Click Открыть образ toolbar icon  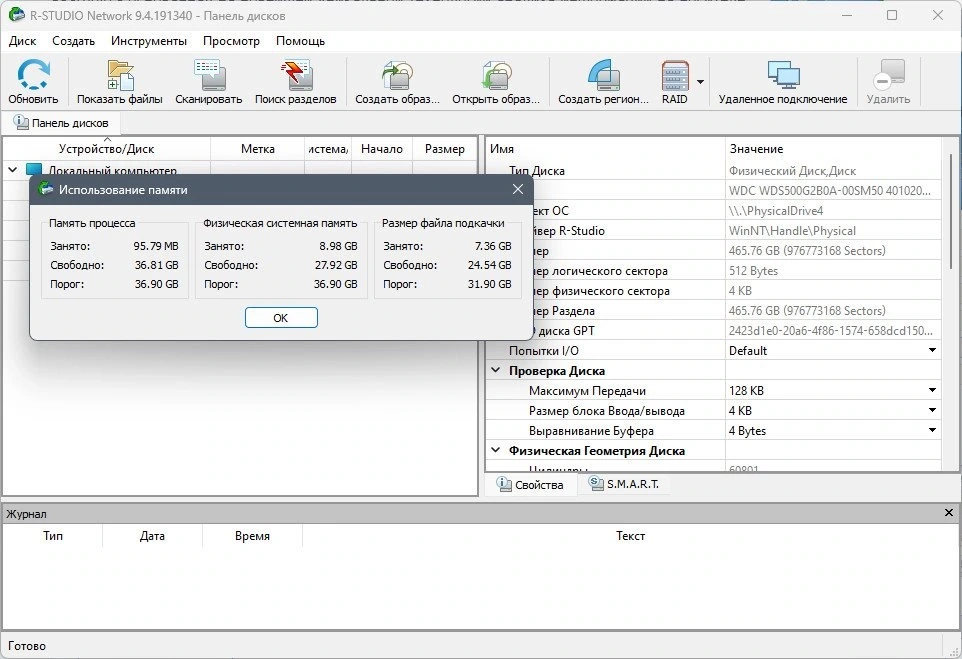[x=496, y=75]
